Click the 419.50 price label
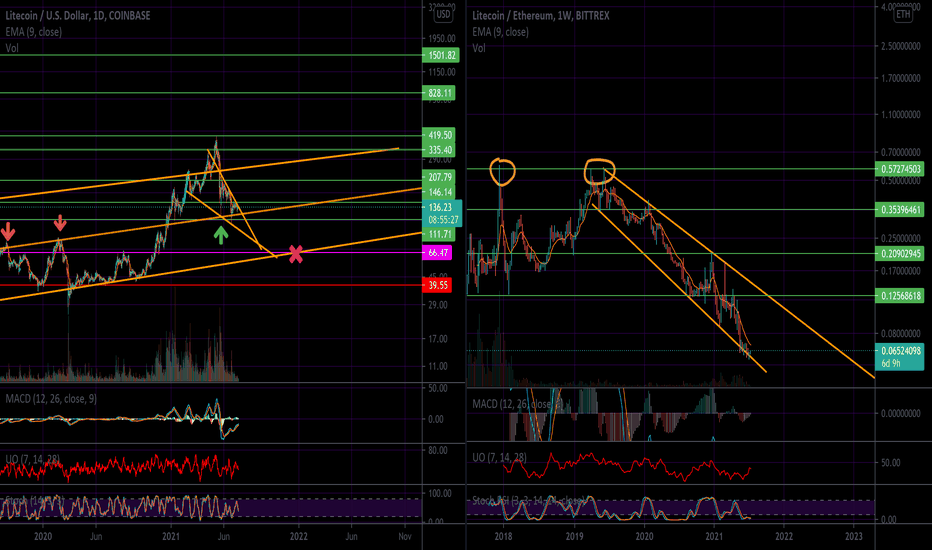 (439, 135)
